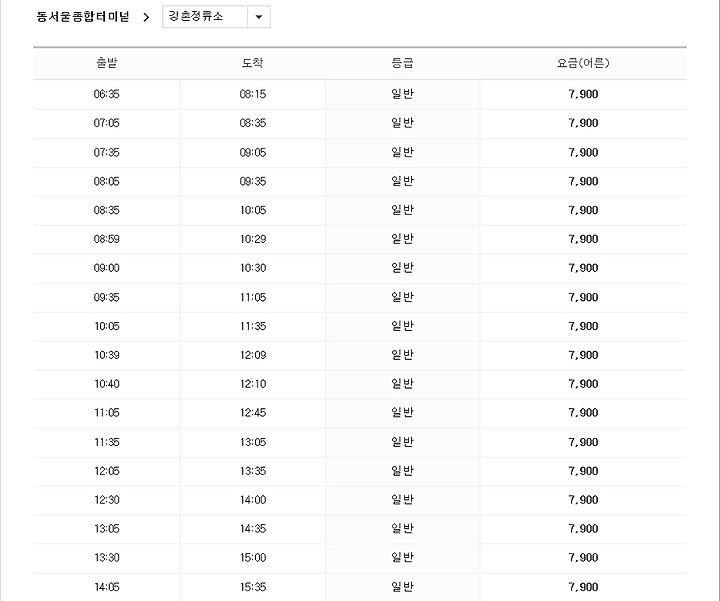Click the 7,900 fare in the 13:30 row
Image resolution: width=720 pixels, height=601 pixels.
pyautogui.click(x=583, y=558)
